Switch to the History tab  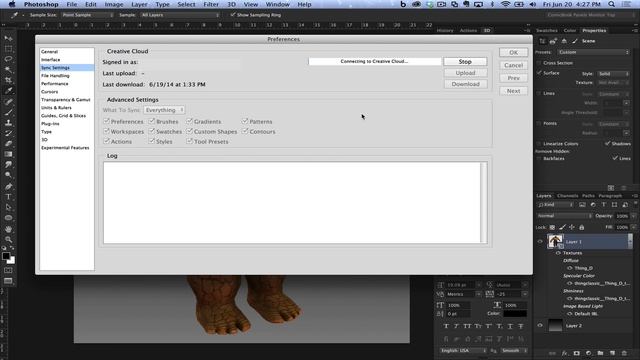tap(445, 31)
